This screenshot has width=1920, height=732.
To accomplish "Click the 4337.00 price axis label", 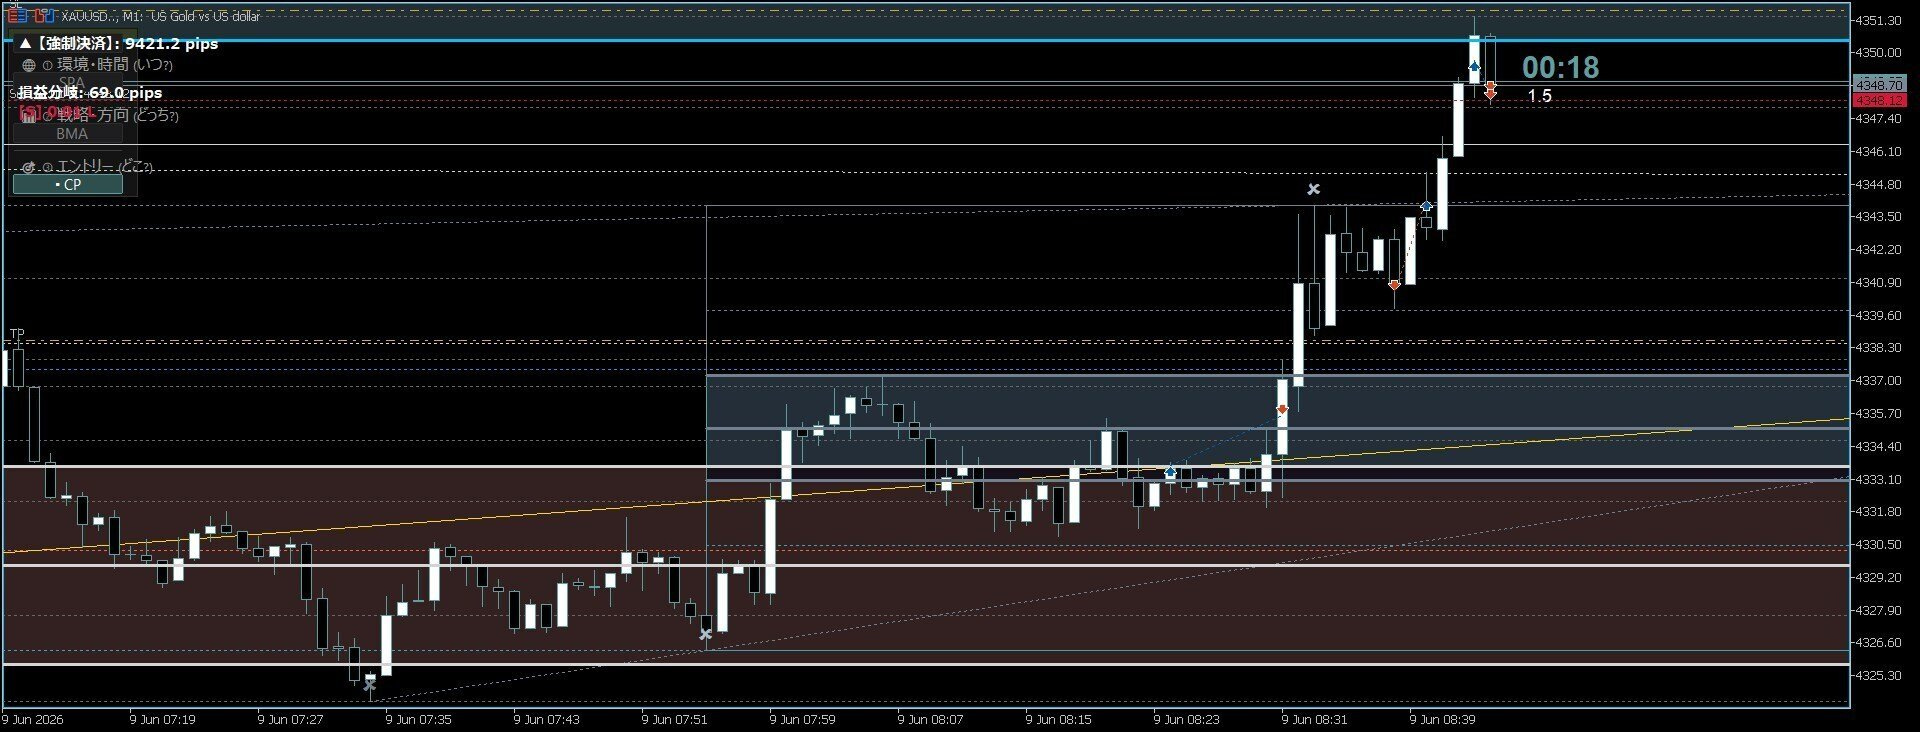I will 1878,381.
